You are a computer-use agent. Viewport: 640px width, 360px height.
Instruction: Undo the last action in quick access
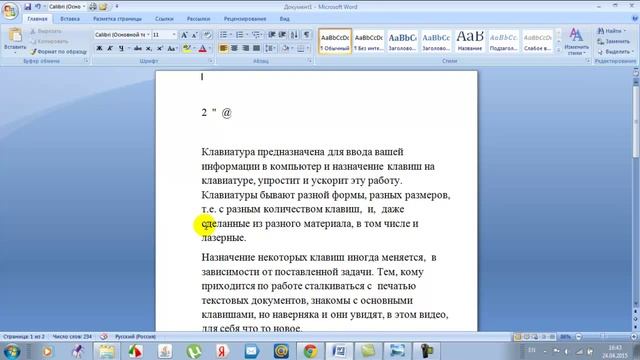coord(38,7)
